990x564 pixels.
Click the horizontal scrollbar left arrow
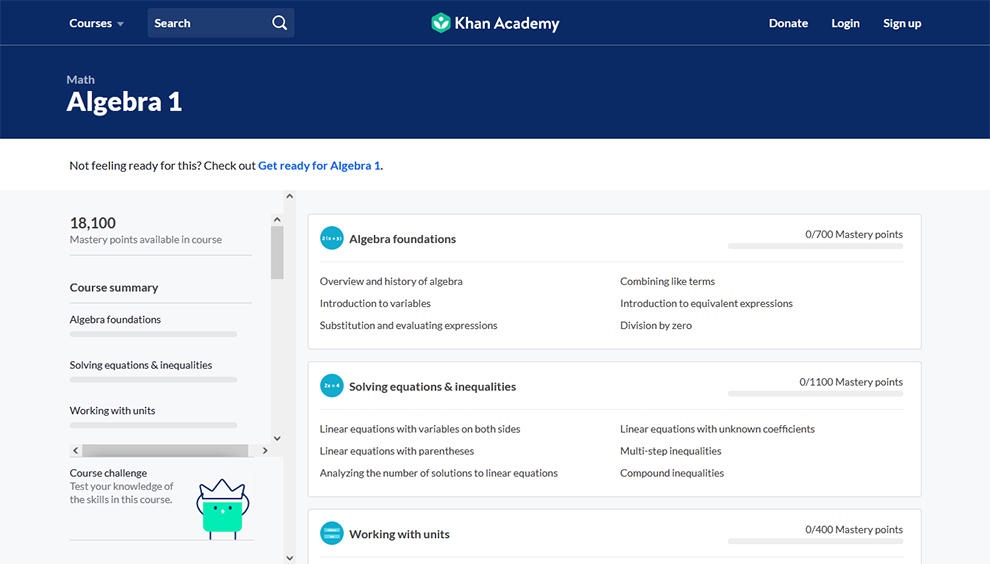click(x=76, y=450)
